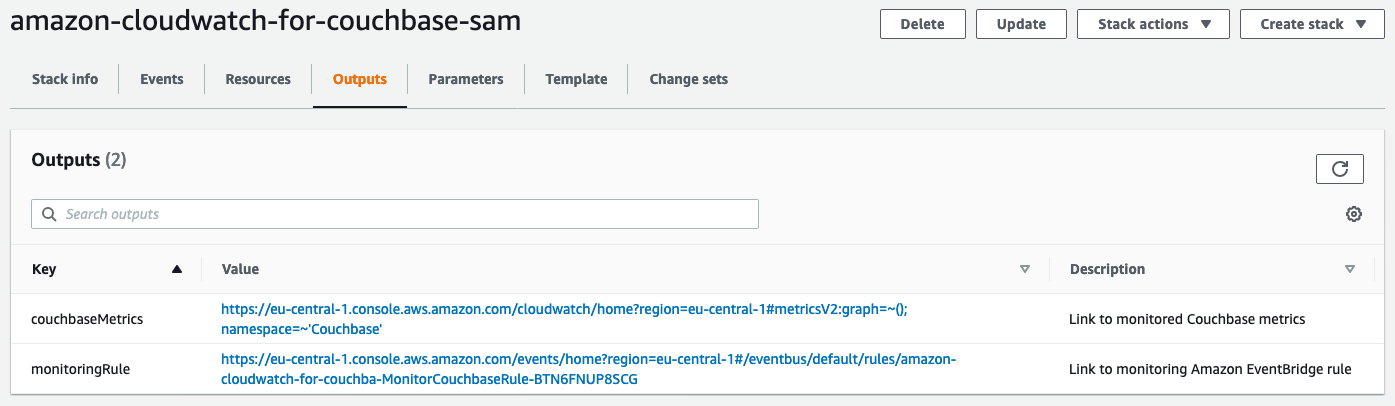Delete the stack
This screenshot has height=406, width=1395.
(x=923, y=24)
